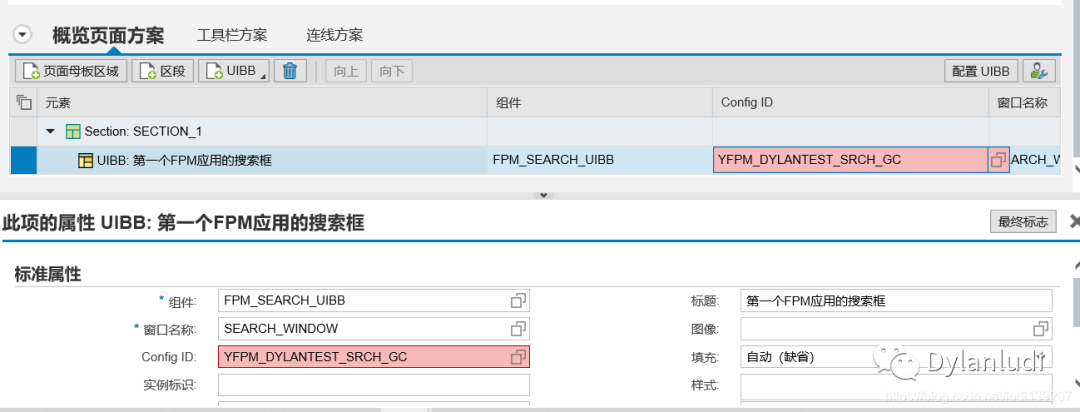
Task: Click the splitter collapse arrow between panels
Action: pyautogui.click(x=543, y=196)
